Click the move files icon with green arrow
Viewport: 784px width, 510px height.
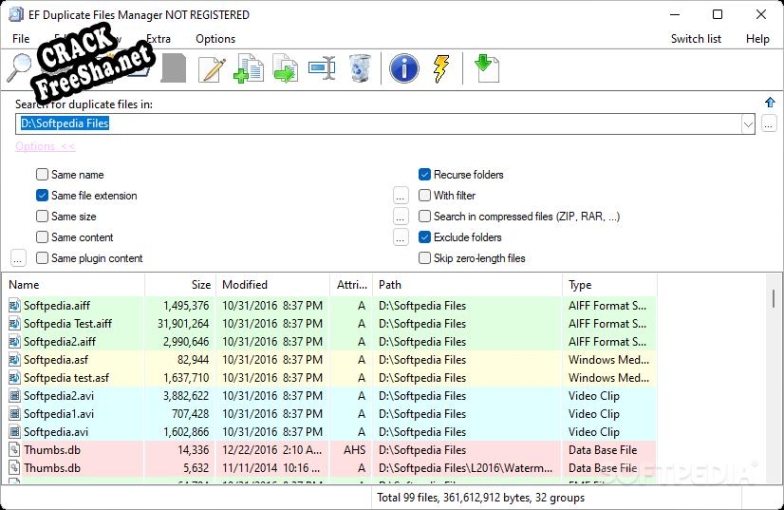pos(286,68)
